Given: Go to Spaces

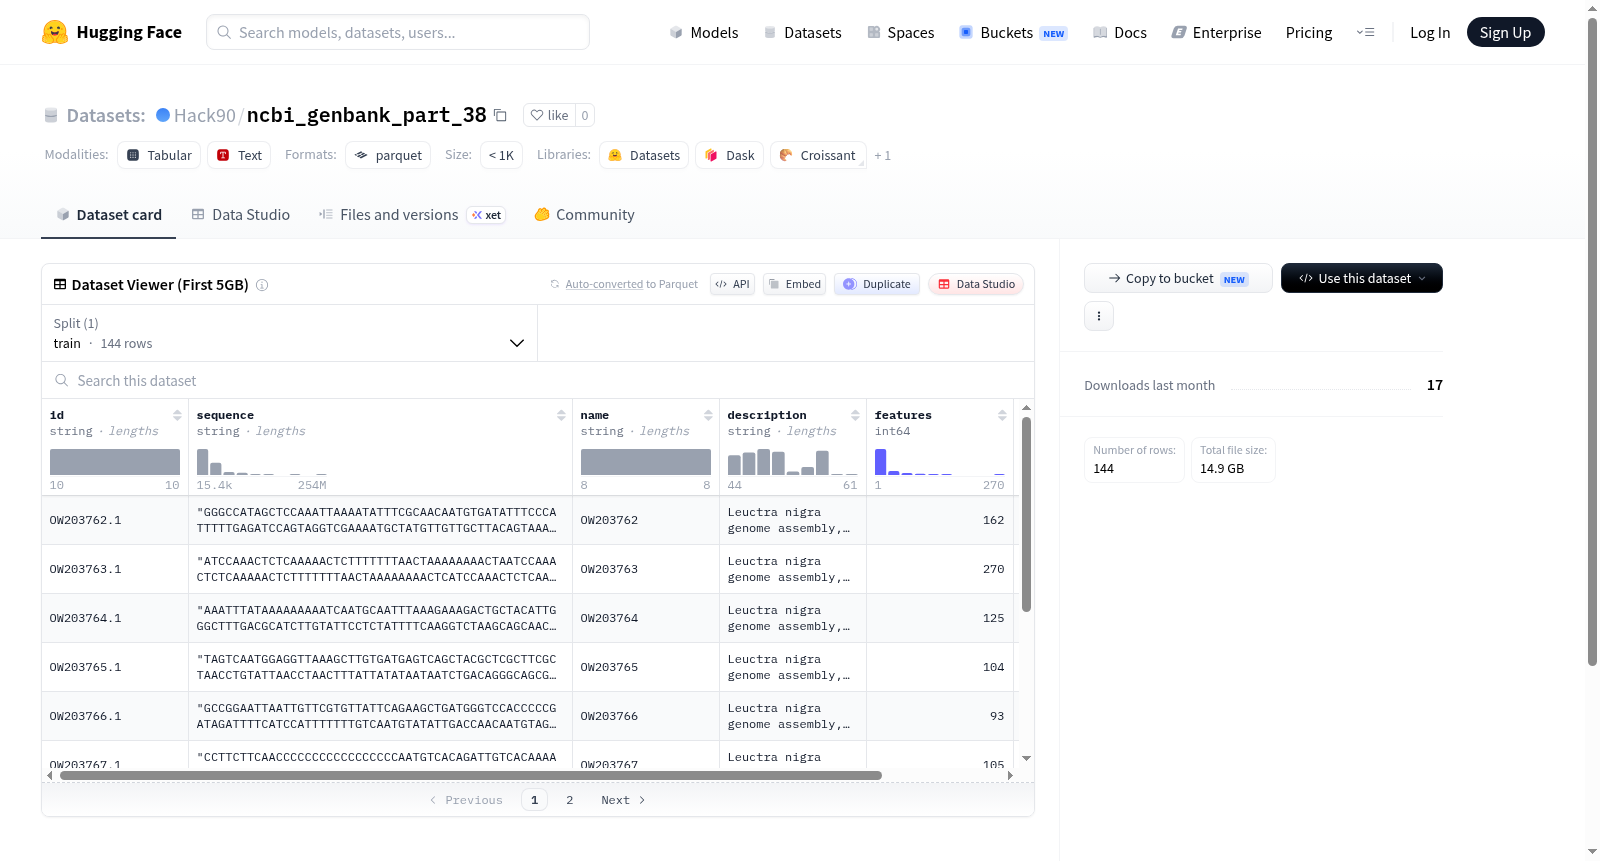Looking at the screenshot, I should (x=901, y=33).
